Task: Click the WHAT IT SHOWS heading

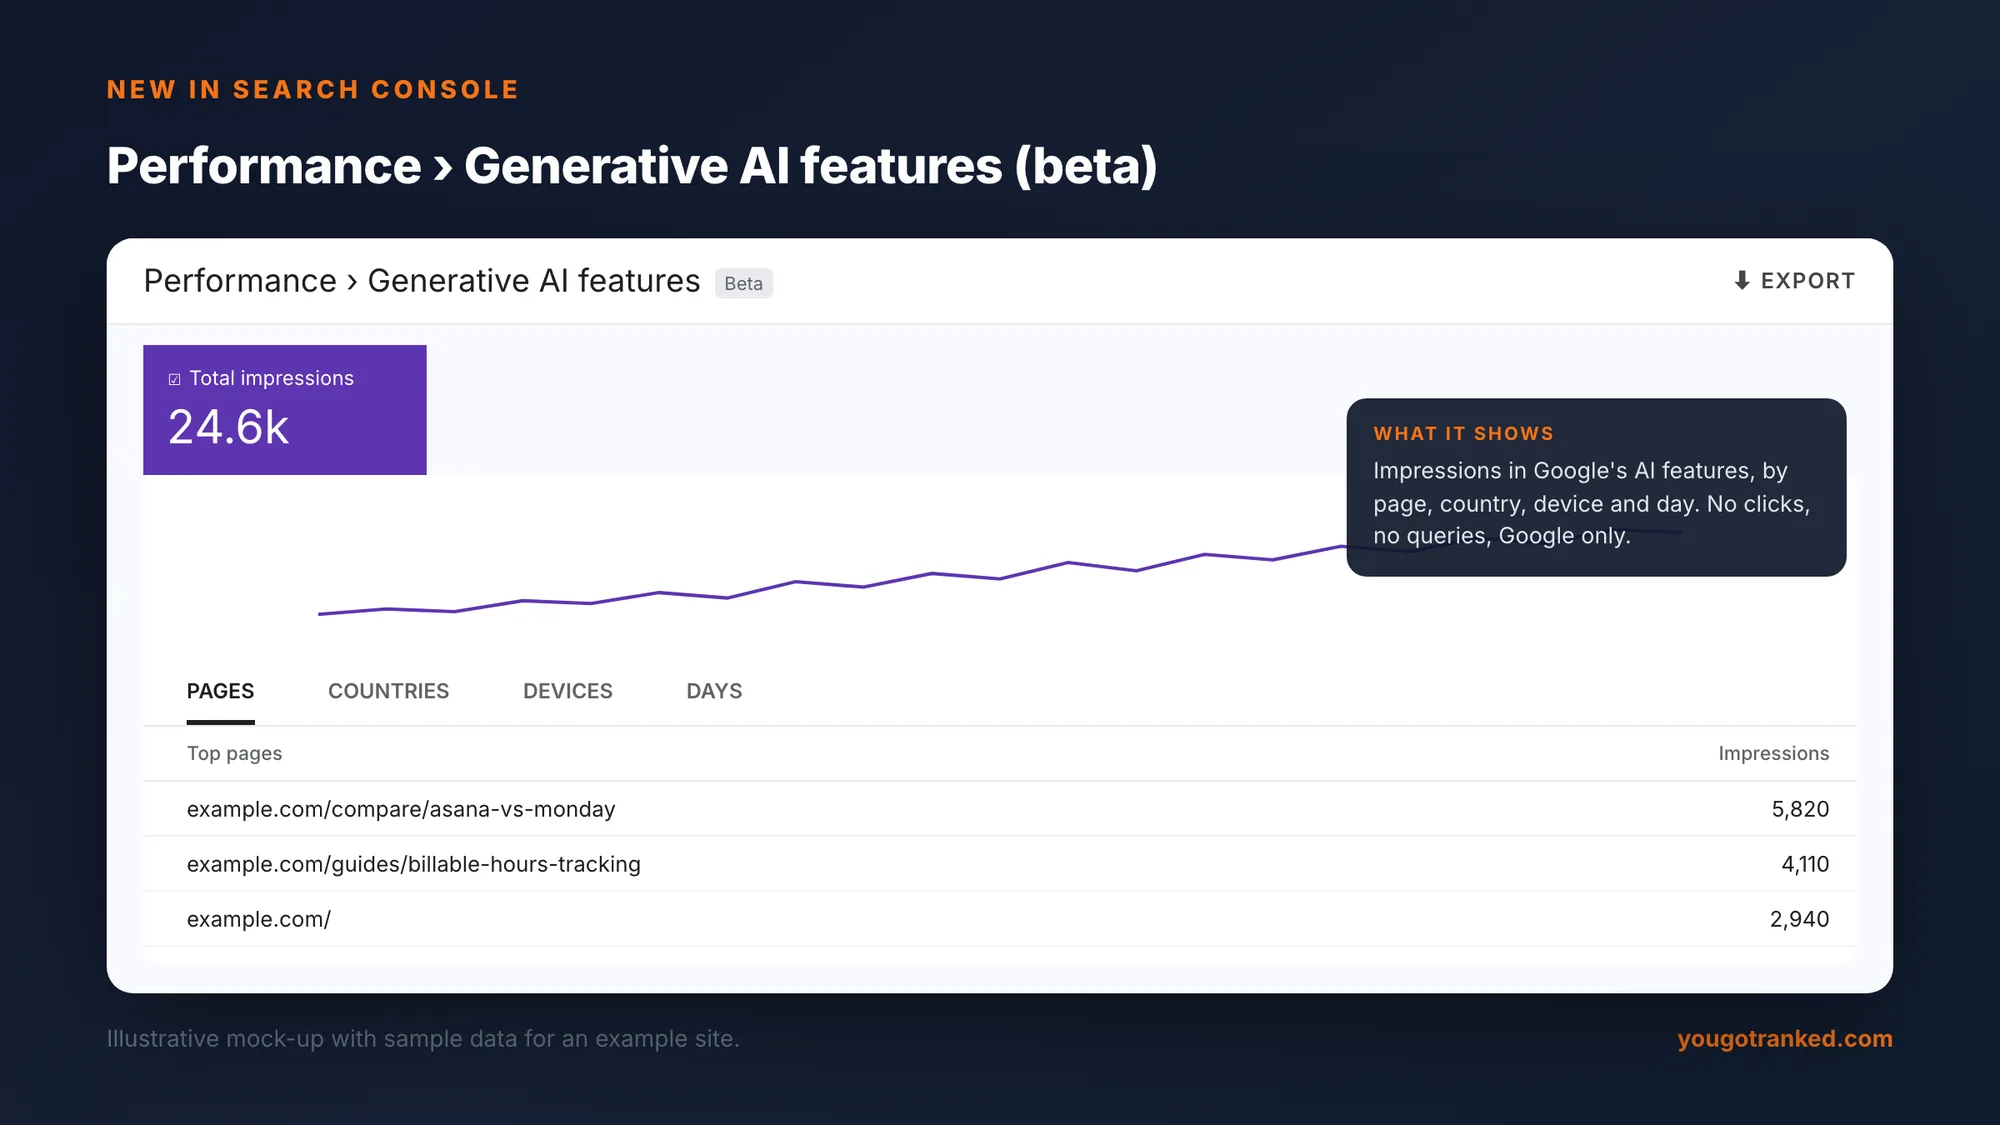Action: (x=1463, y=434)
